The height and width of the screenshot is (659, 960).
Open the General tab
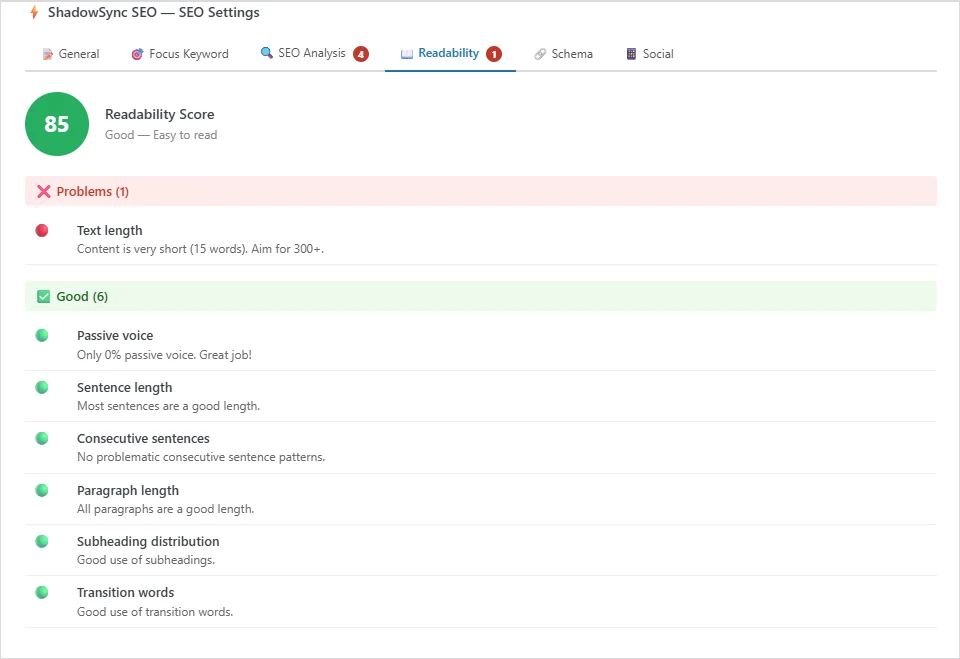(70, 54)
